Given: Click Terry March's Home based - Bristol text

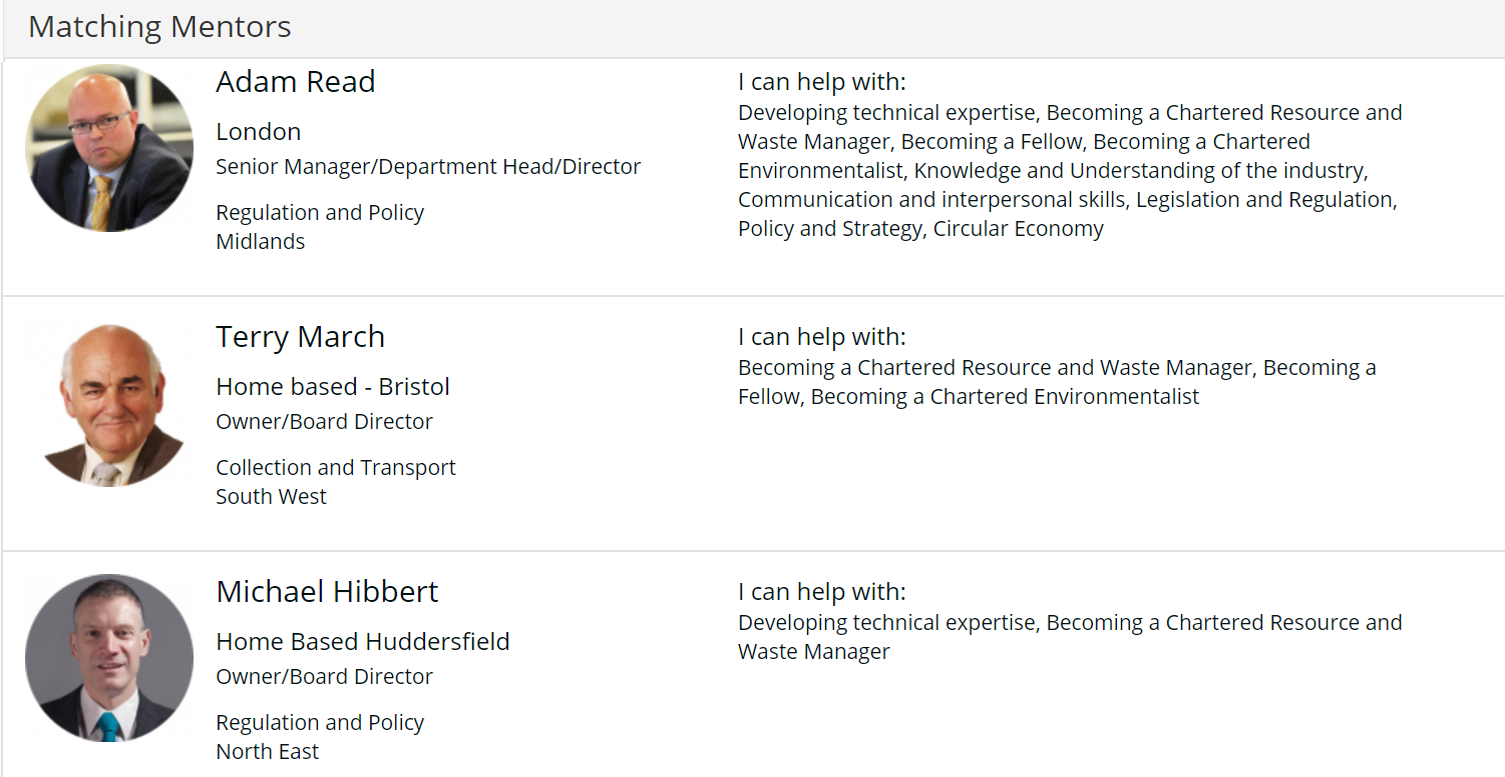Looking at the screenshot, I should coord(333,387).
